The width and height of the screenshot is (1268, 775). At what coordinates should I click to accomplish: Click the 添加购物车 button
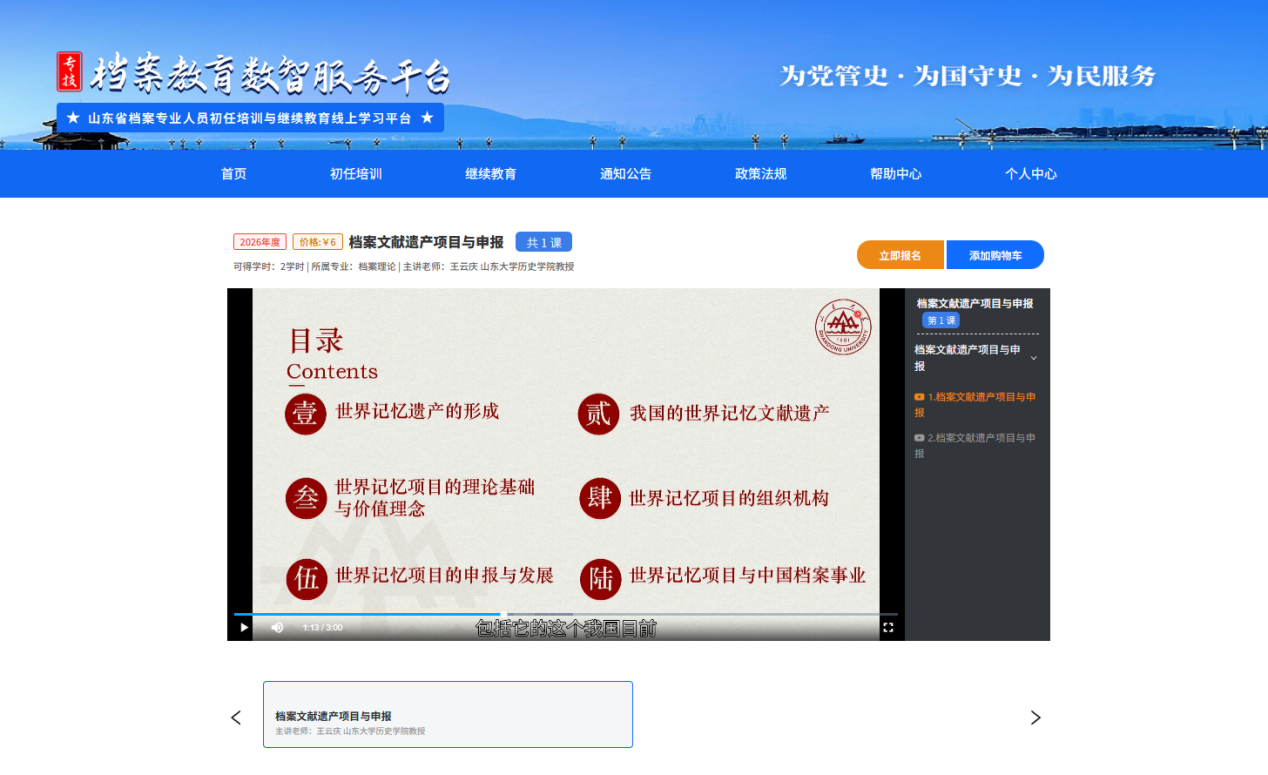coord(995,255)
